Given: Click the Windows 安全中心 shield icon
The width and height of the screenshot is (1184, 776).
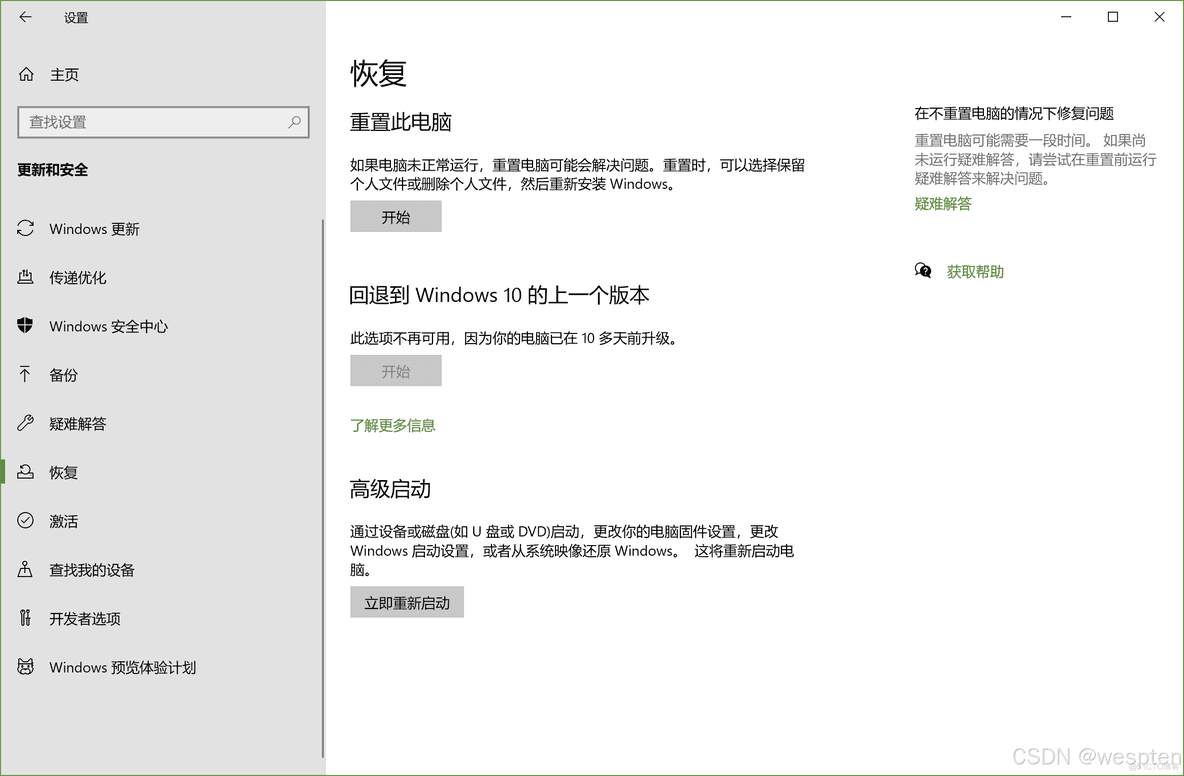Looking at the screenshot, I should (x=26, y=325).
